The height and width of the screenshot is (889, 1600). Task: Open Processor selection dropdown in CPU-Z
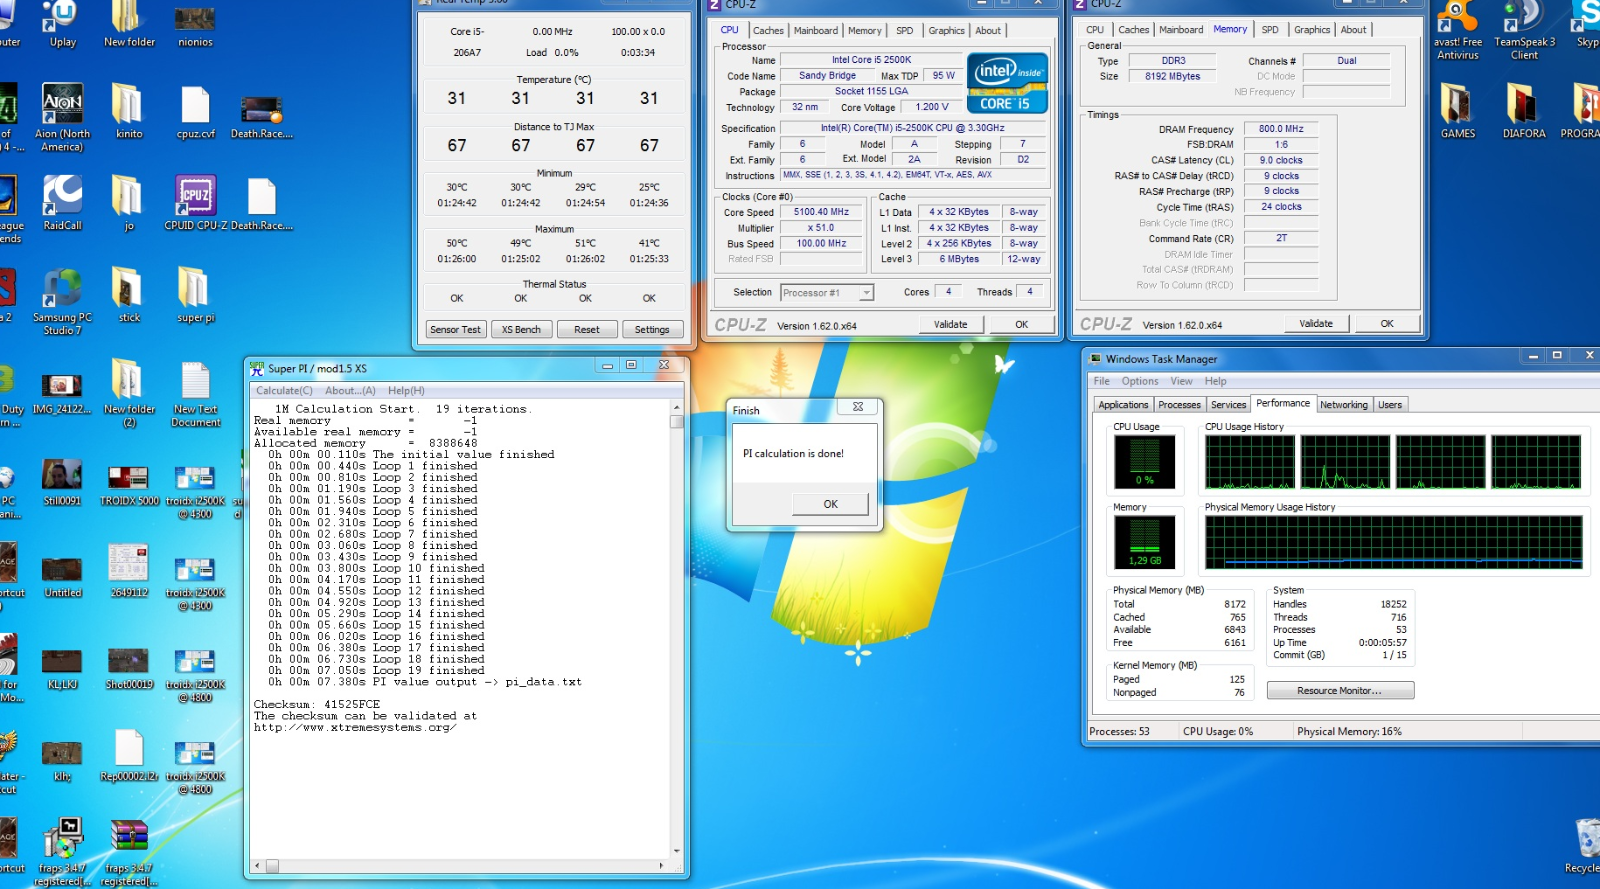827,293
